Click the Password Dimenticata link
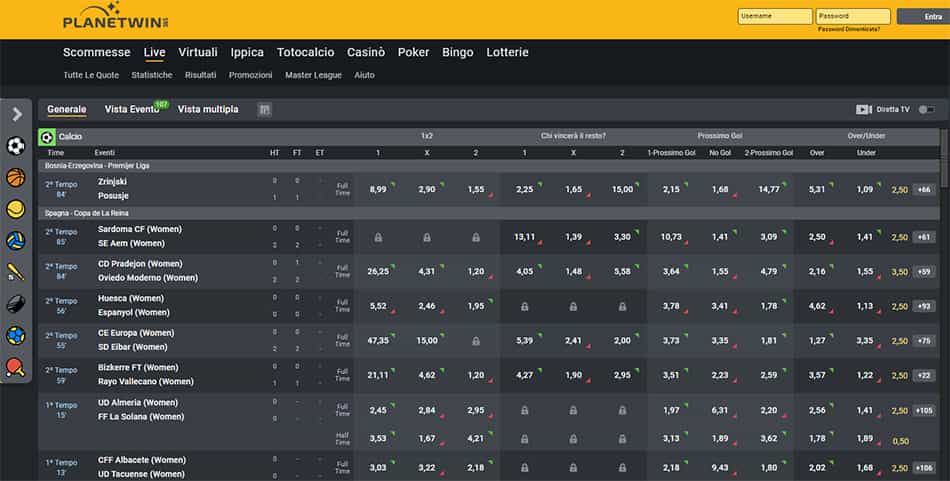This screenshot has width=950, height=481. tap(848, 29)
